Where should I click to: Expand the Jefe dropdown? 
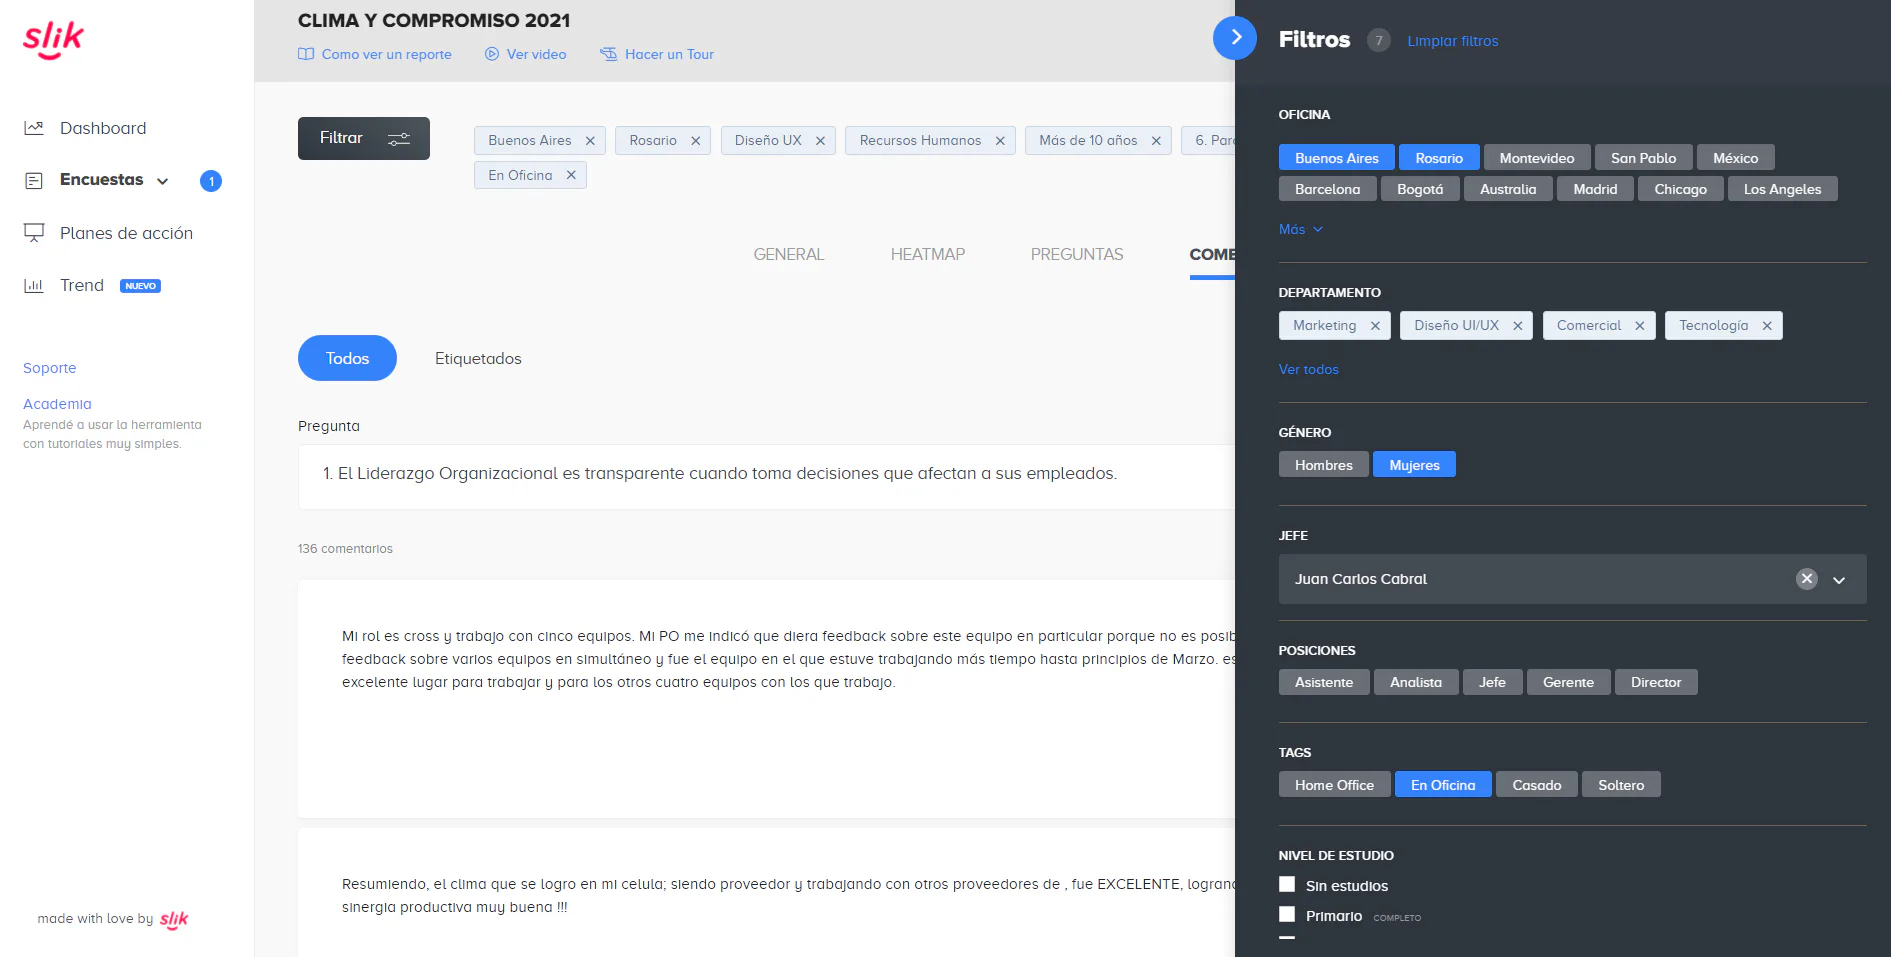click(1839, 580)
